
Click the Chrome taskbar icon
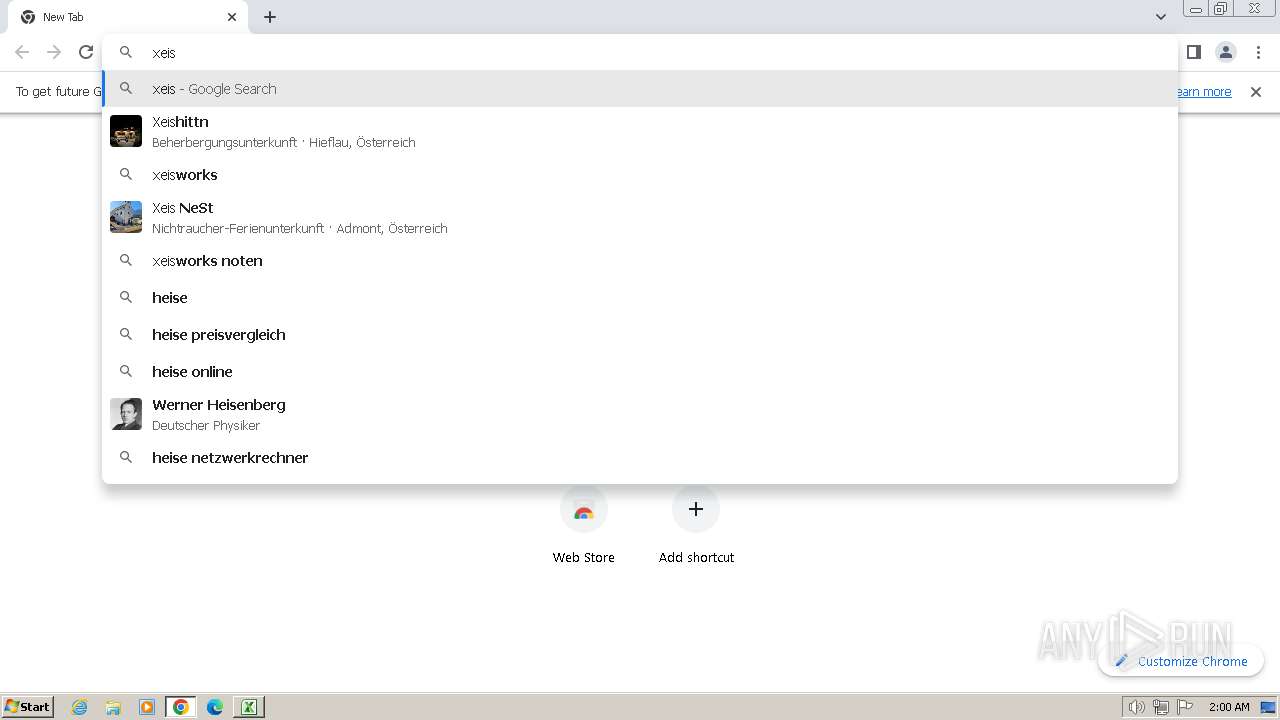point(181,707)
